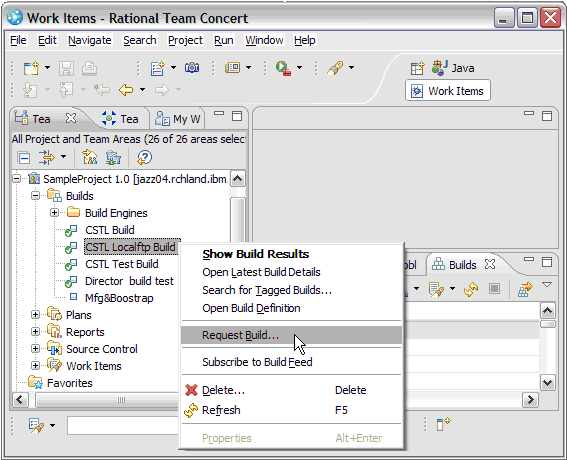Select the Team Central tab
567x460 pixels.
point(120,119)
